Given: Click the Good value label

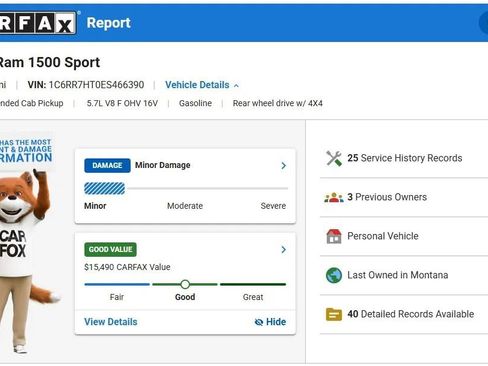Looking at the screenshot, I should pyautogui.click(x=185, y=297).
